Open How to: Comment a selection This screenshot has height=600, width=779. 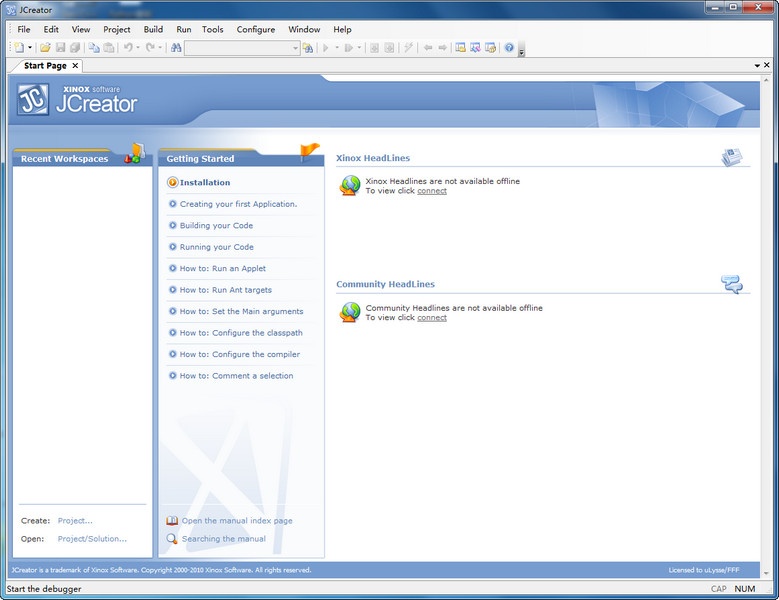(236, 375)
